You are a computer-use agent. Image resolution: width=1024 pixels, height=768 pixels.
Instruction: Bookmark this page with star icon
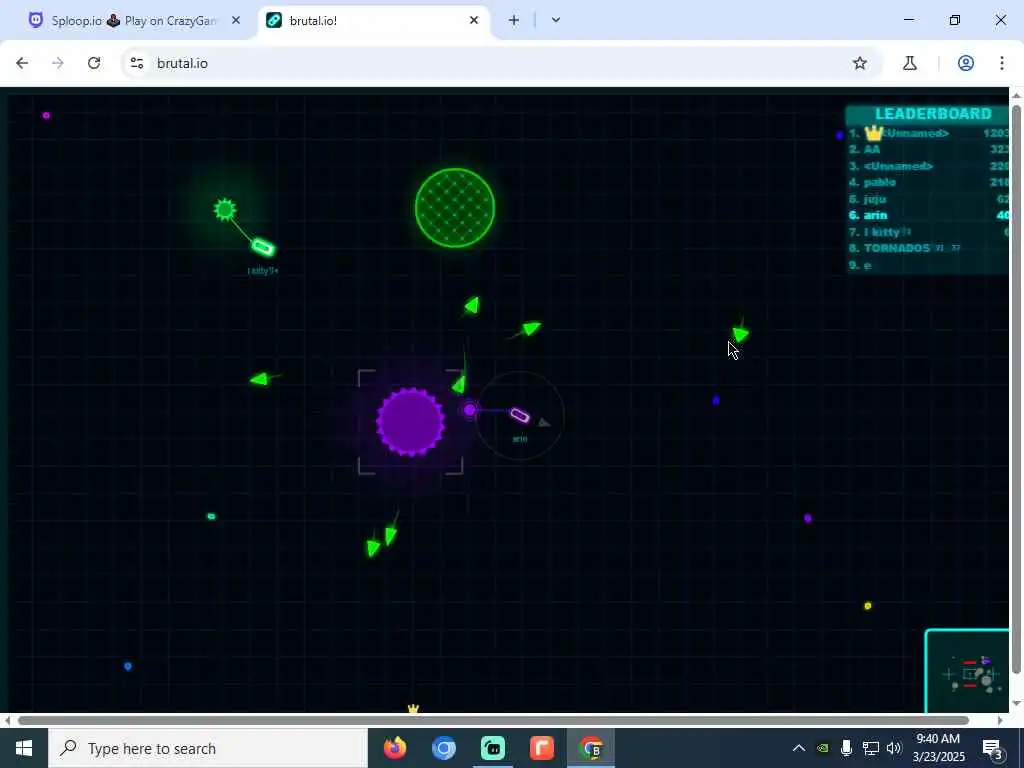860,63
